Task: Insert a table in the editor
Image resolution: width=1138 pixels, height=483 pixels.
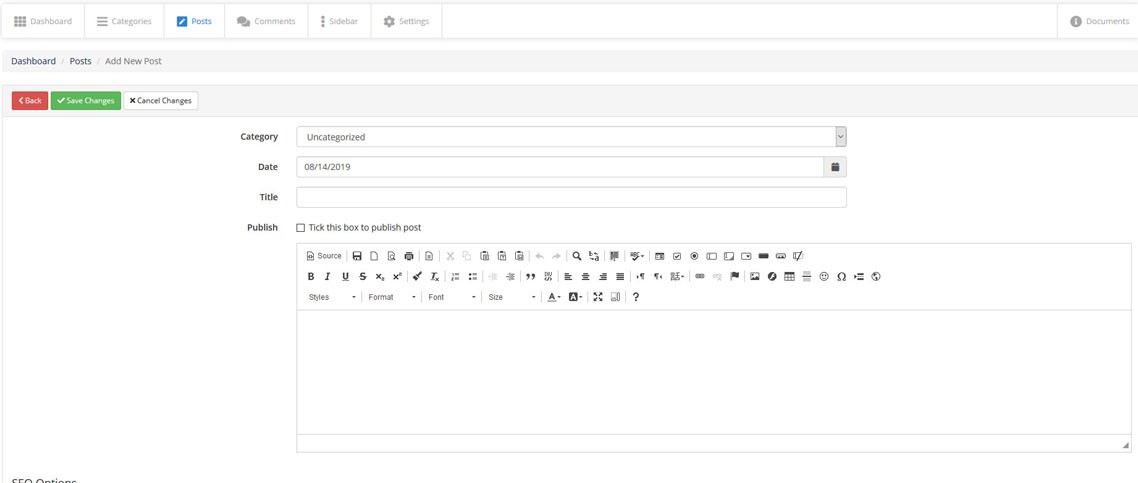Action: (x=789, y=277)
